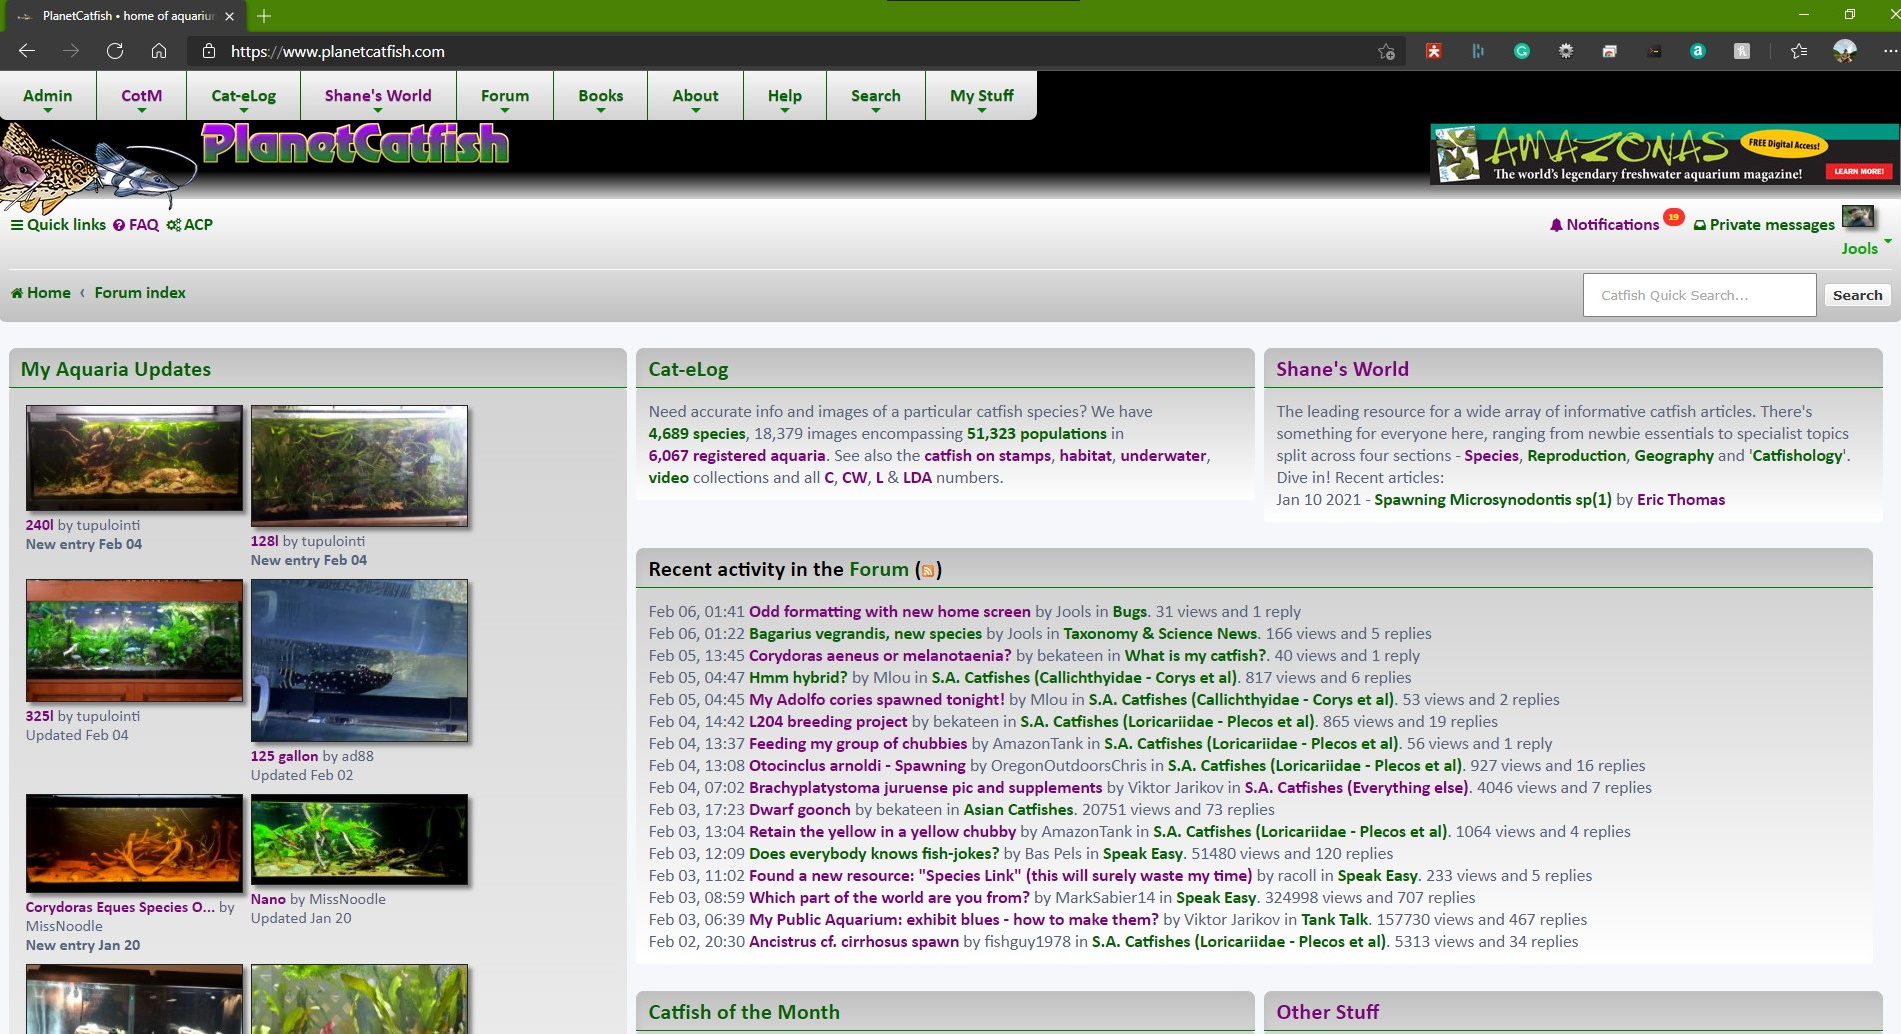Expand the Admin menu
The image size is (1901, 1034).
click(x=48, y=96)
